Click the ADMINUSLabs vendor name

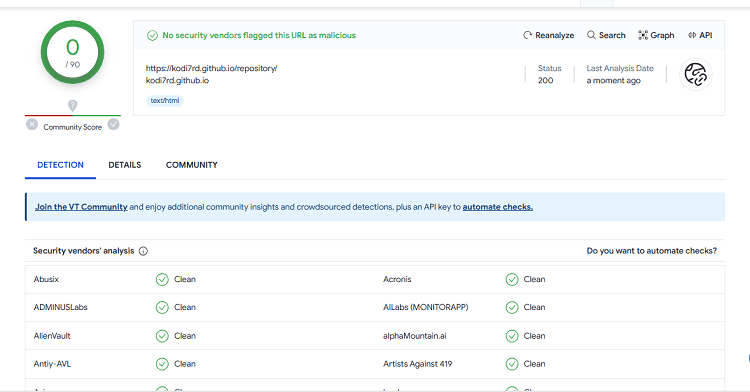pyautogui.click(x=61, y=307)
